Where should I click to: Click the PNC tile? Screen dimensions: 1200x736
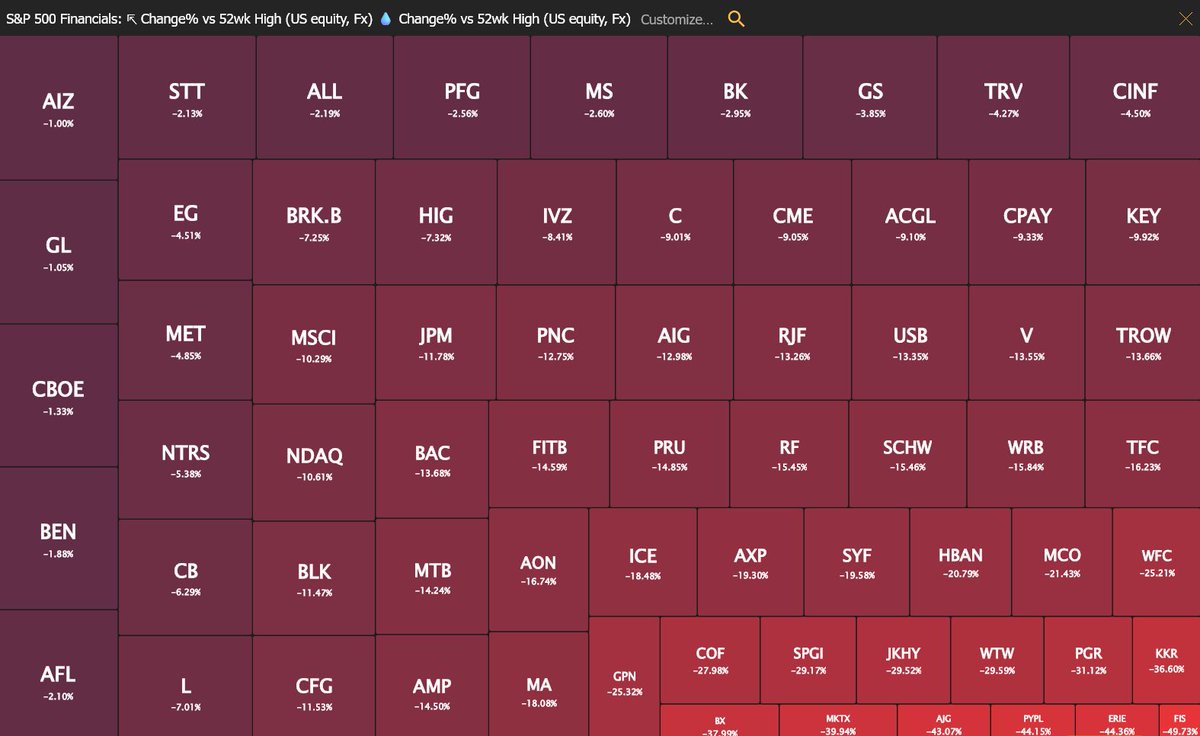[556, 343]
